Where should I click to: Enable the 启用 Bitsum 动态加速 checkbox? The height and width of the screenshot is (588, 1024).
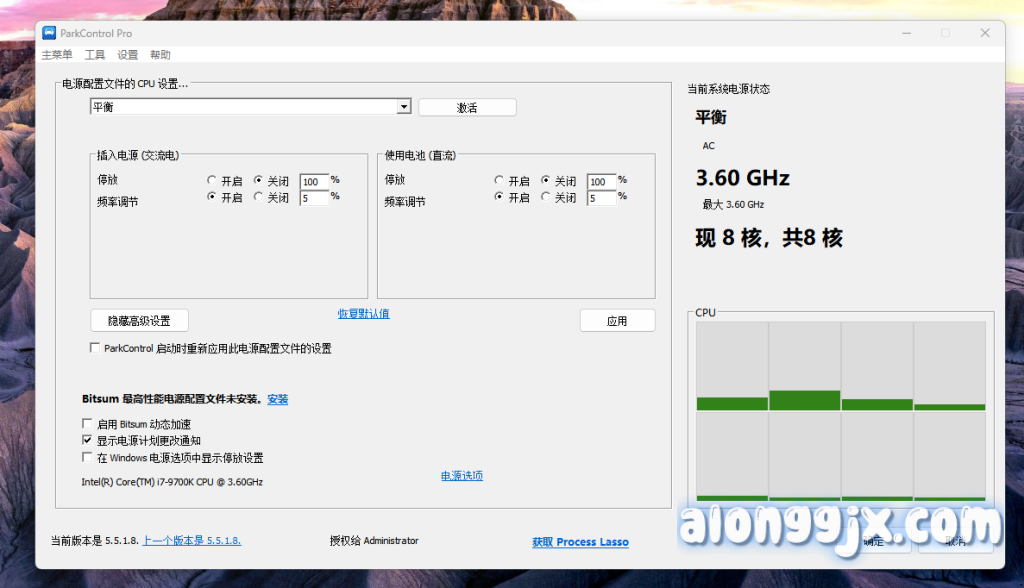[87, 424]
